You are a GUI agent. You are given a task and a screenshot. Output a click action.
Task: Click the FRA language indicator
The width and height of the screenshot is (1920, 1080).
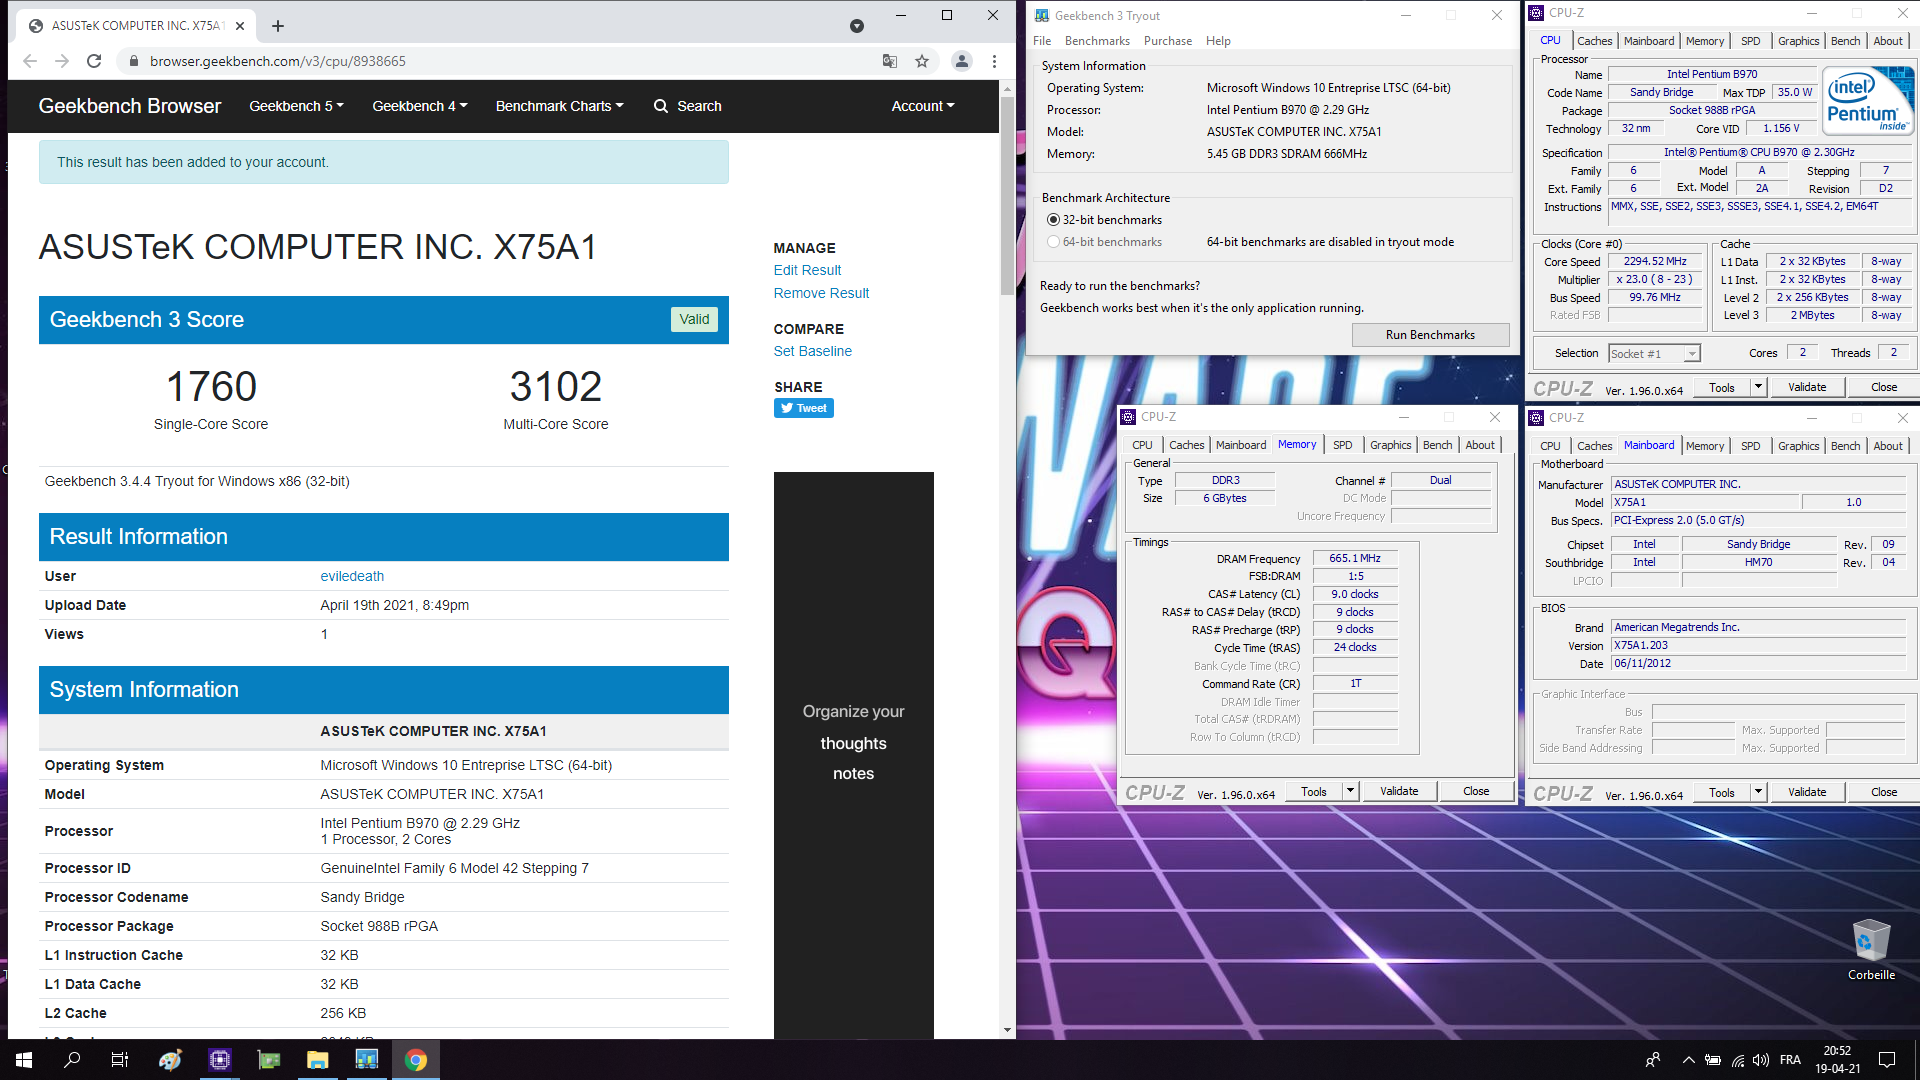click(1790, 1060)
